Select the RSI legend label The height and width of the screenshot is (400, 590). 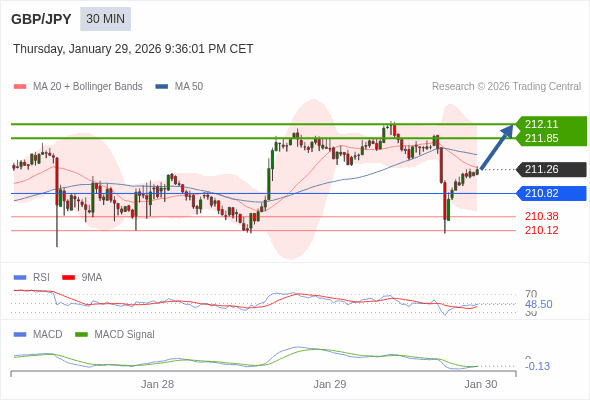pyautogui.click(x=41, y=278)
